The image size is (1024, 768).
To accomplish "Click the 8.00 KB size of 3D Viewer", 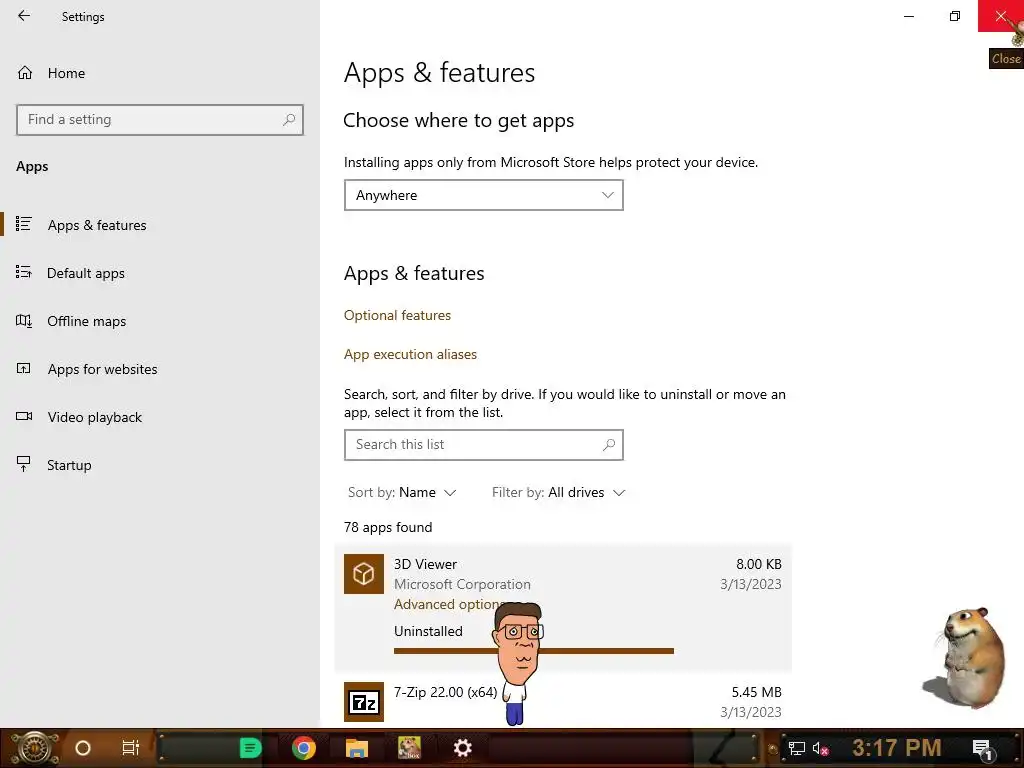I will 758,564.
